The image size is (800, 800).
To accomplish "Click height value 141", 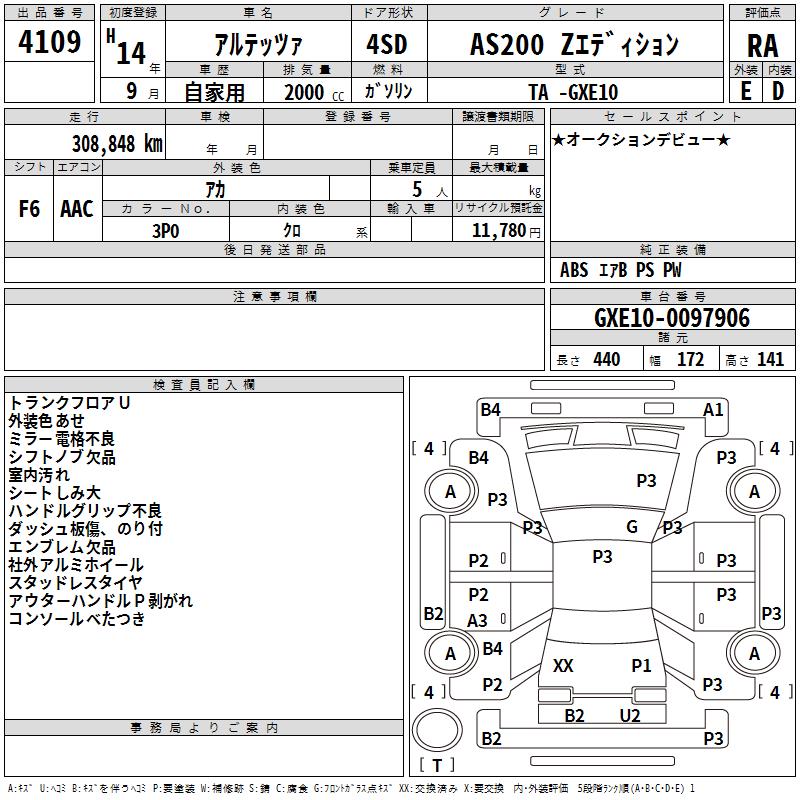I will 770,359.
